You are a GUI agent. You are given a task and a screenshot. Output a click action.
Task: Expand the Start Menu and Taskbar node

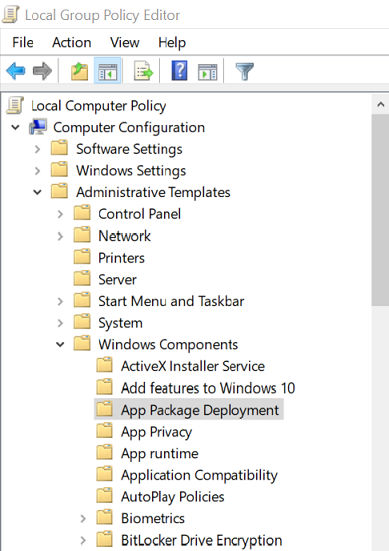(60, 301)
